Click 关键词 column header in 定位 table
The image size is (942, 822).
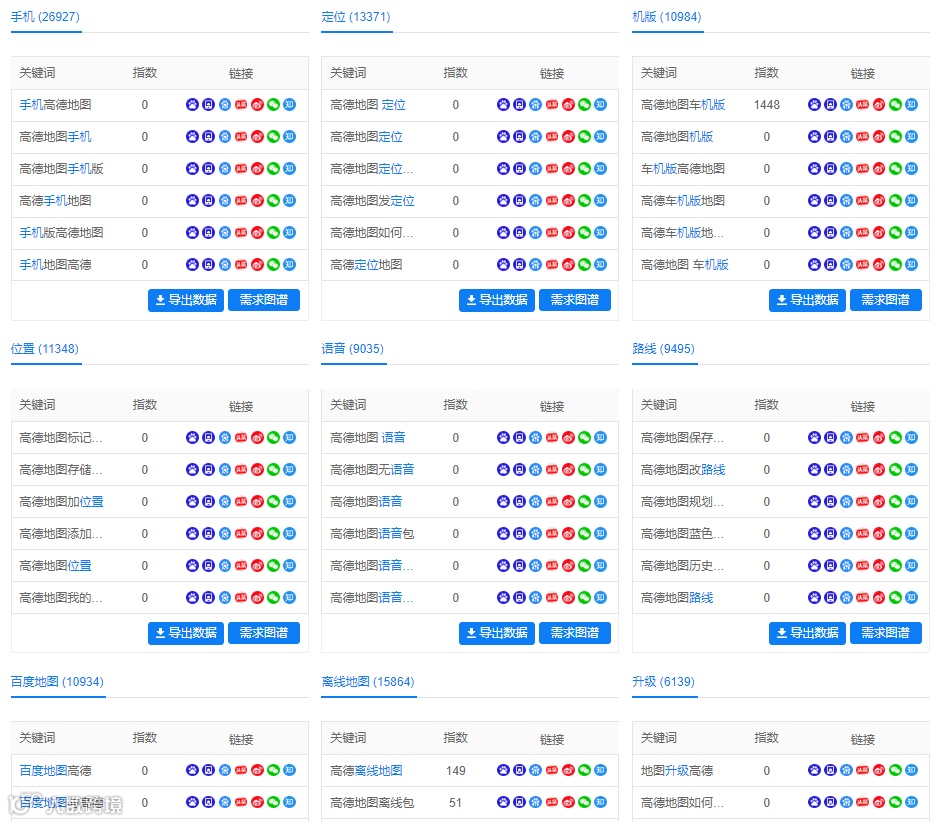pyautogui.click(x=348, y=73)
